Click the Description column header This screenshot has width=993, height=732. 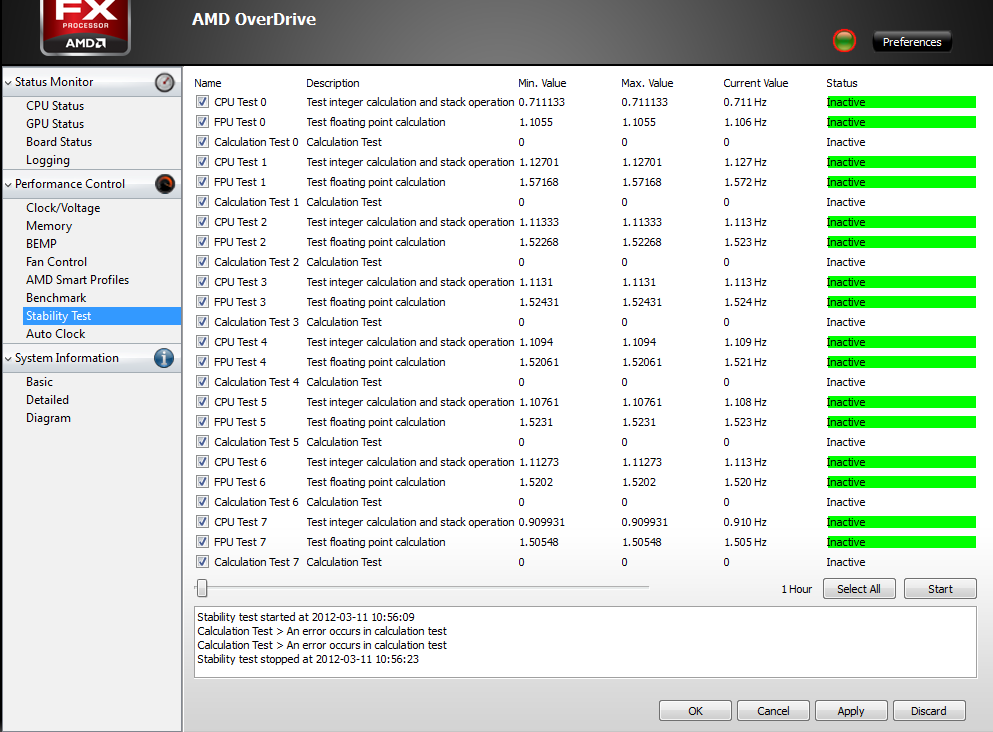[x=332, y=83]
